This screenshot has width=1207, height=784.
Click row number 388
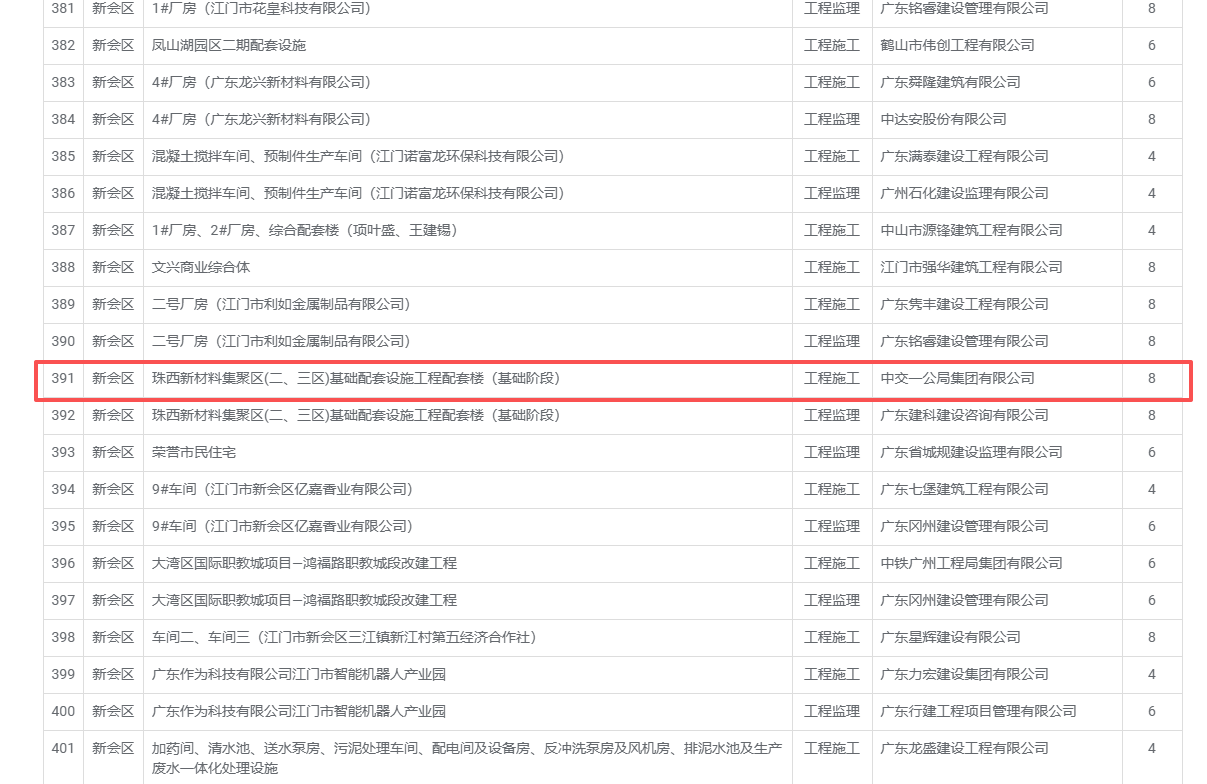[x=63, y=267]
